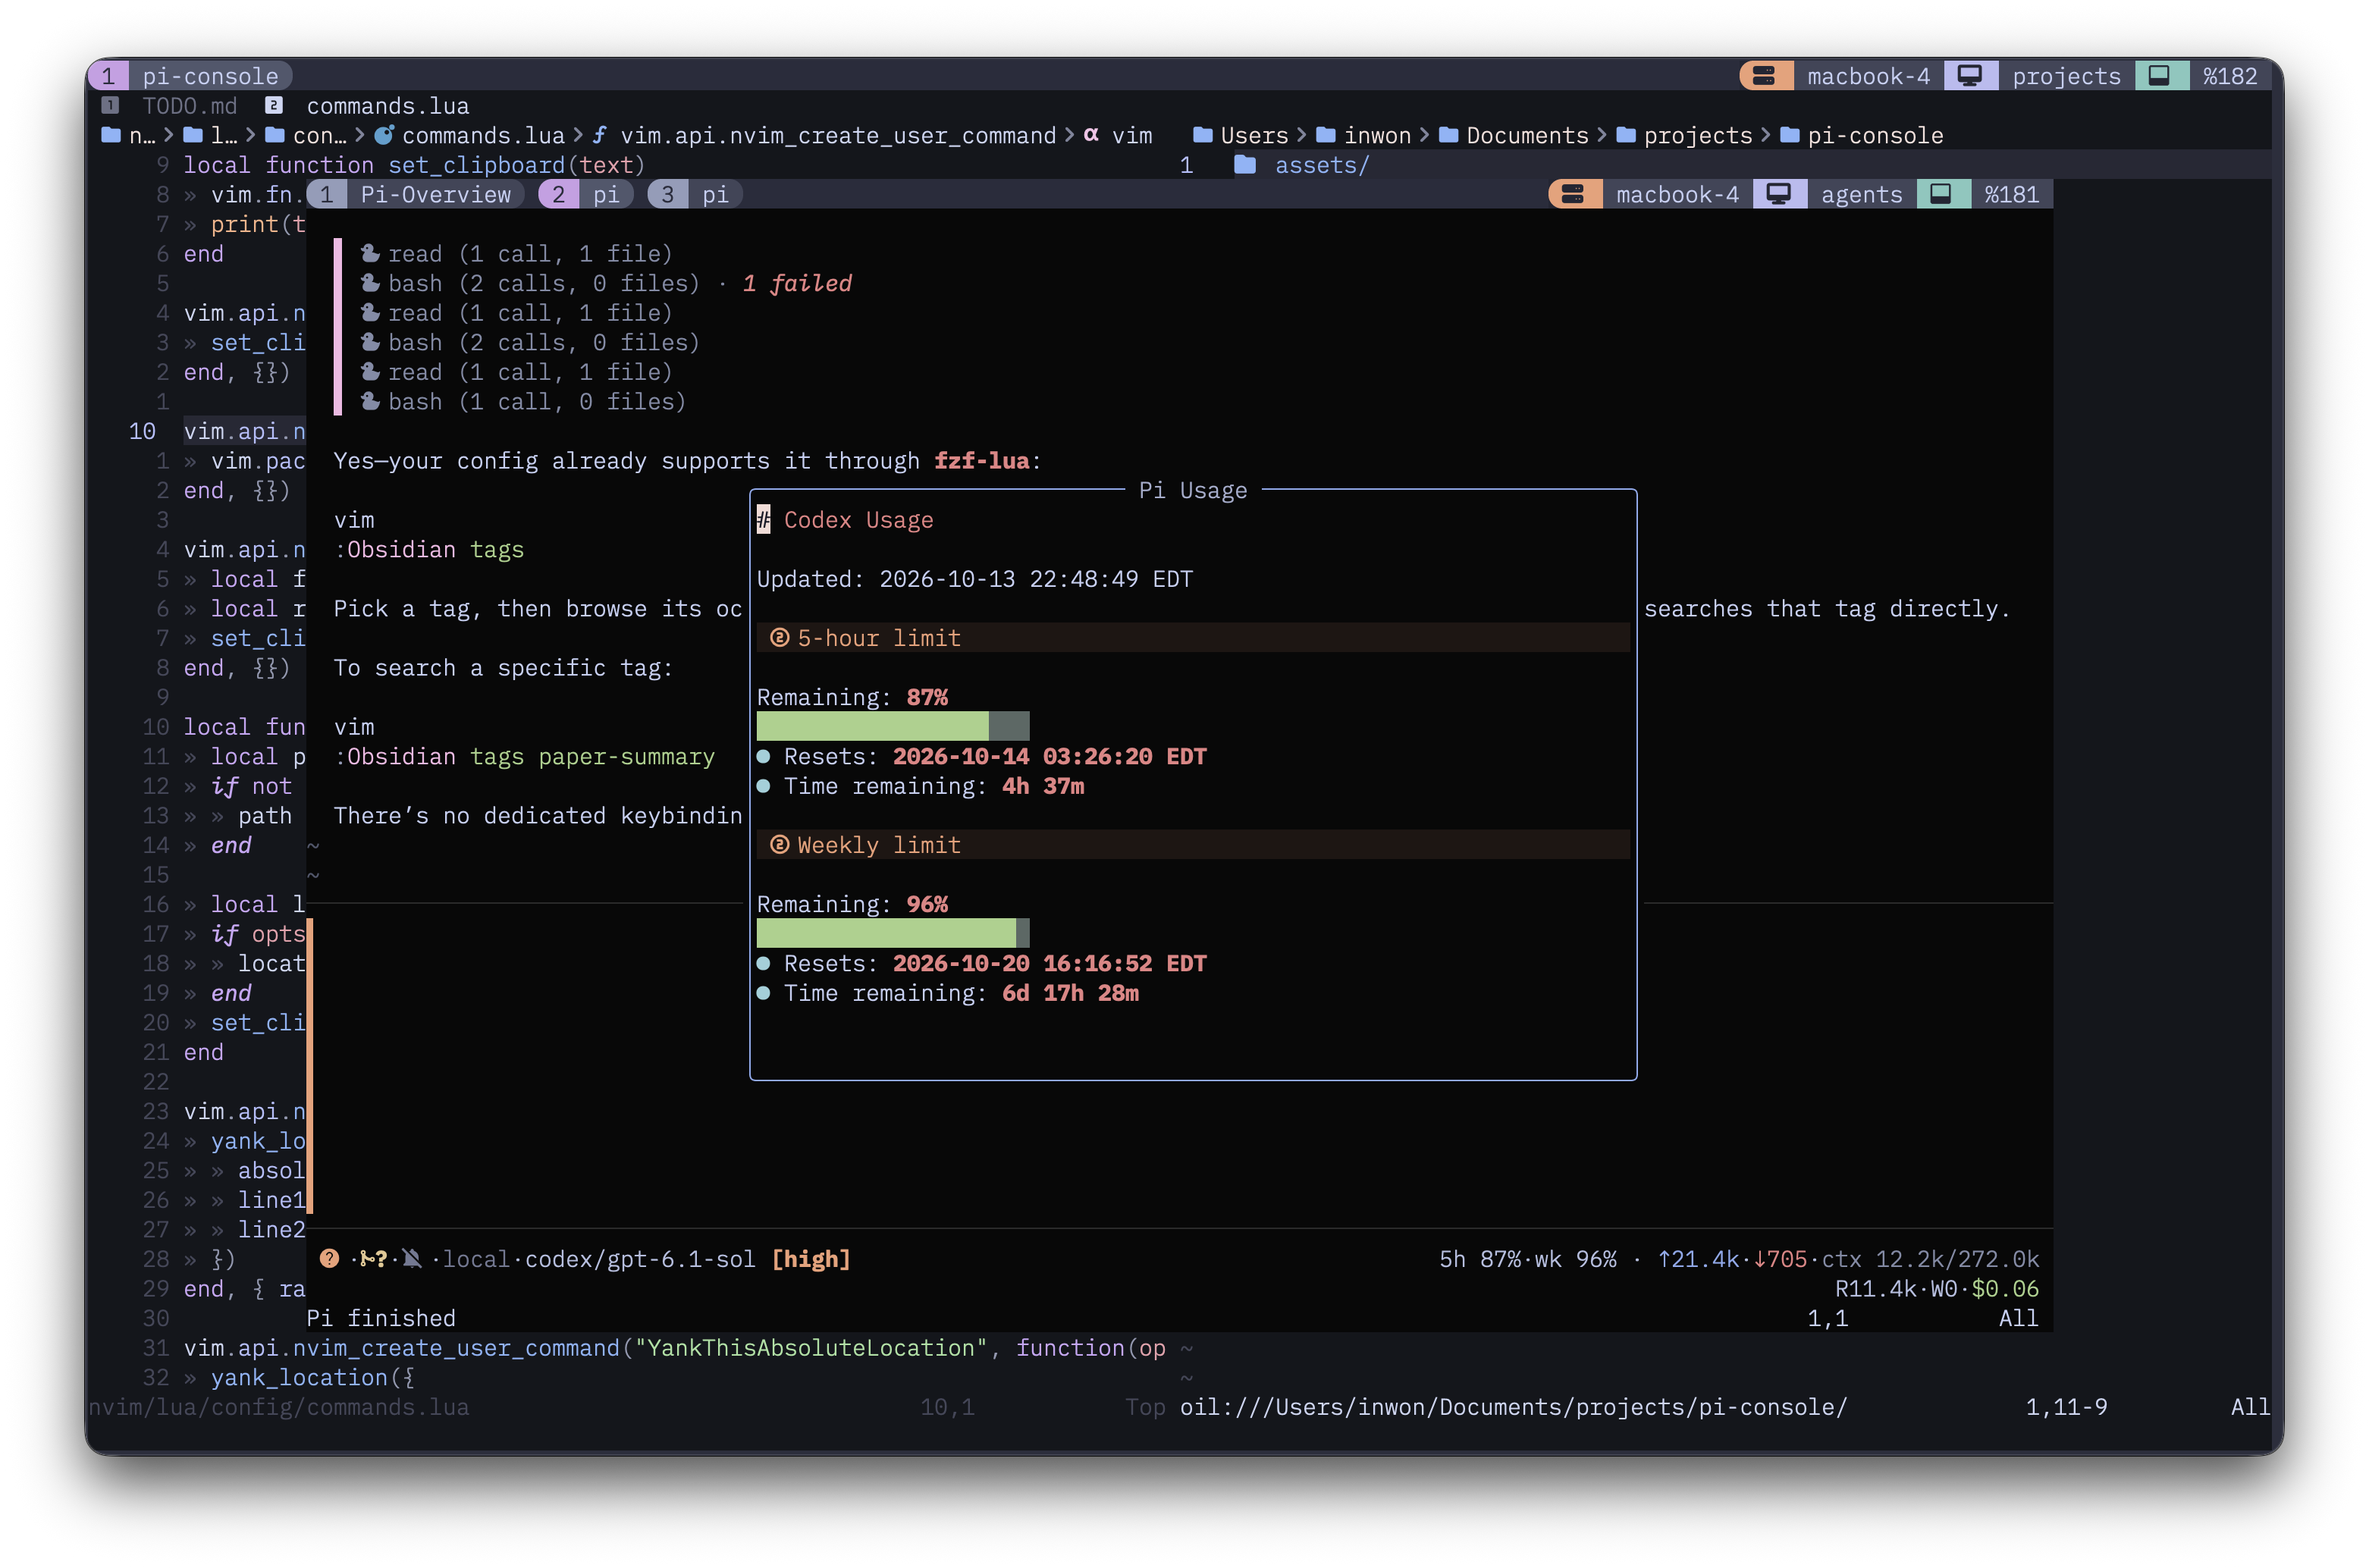Click the level-2 icon beside 5-hour limit
2369x1568 pixels.
[780, 638]
